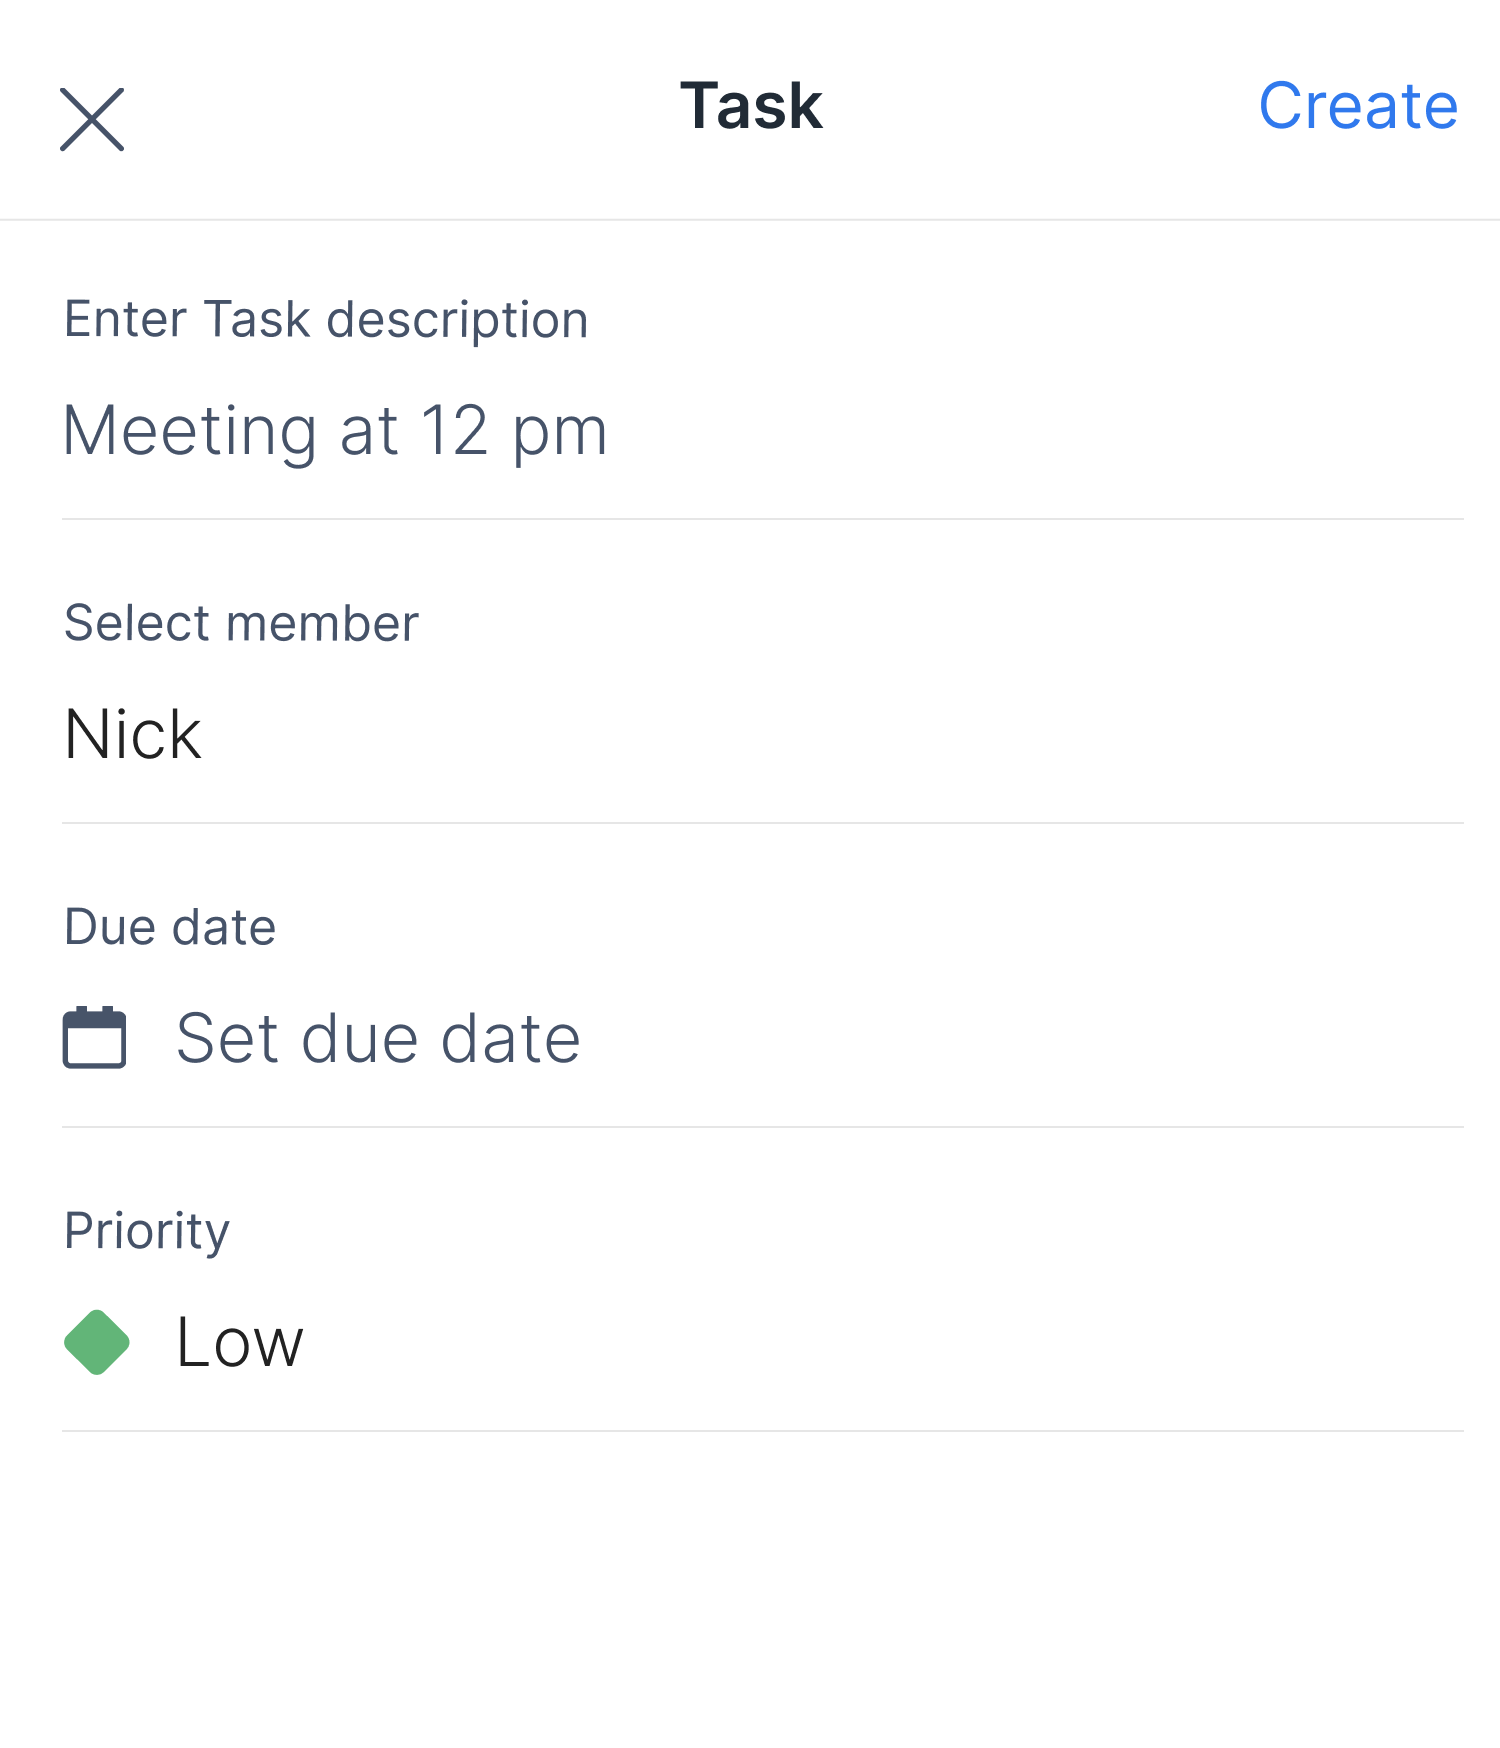The image size is (1500, 1748).
Task: Tap Create to save the task
Action: [1357, 106]
